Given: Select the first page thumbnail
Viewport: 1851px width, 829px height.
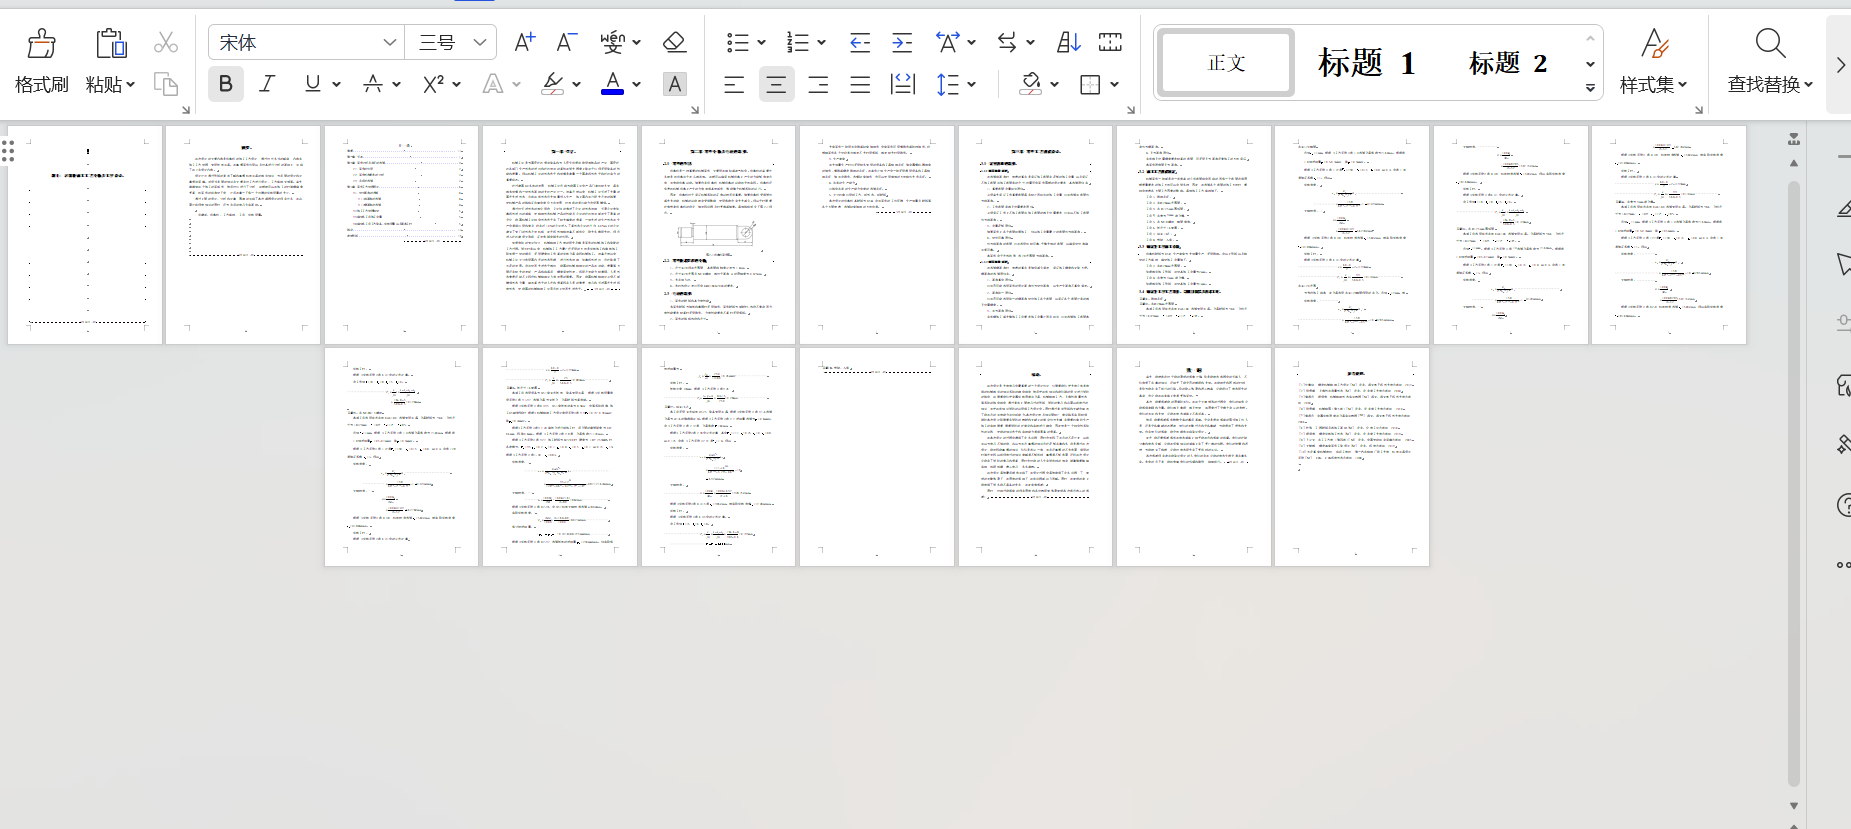Looking at the screenshot, I should click(x=85, y=235).
